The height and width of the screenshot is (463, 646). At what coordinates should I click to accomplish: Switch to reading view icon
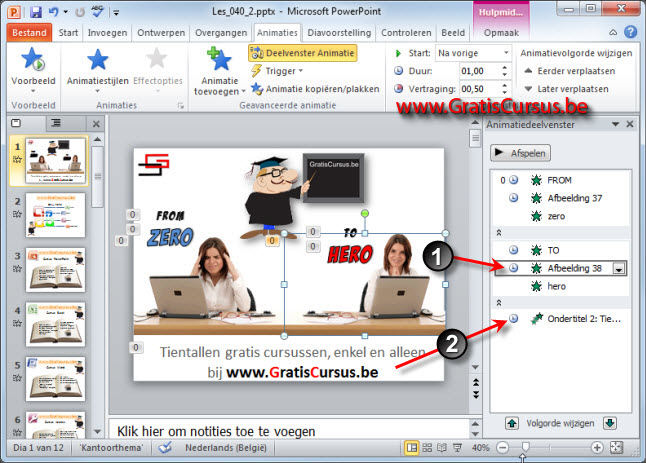[442, 447]
